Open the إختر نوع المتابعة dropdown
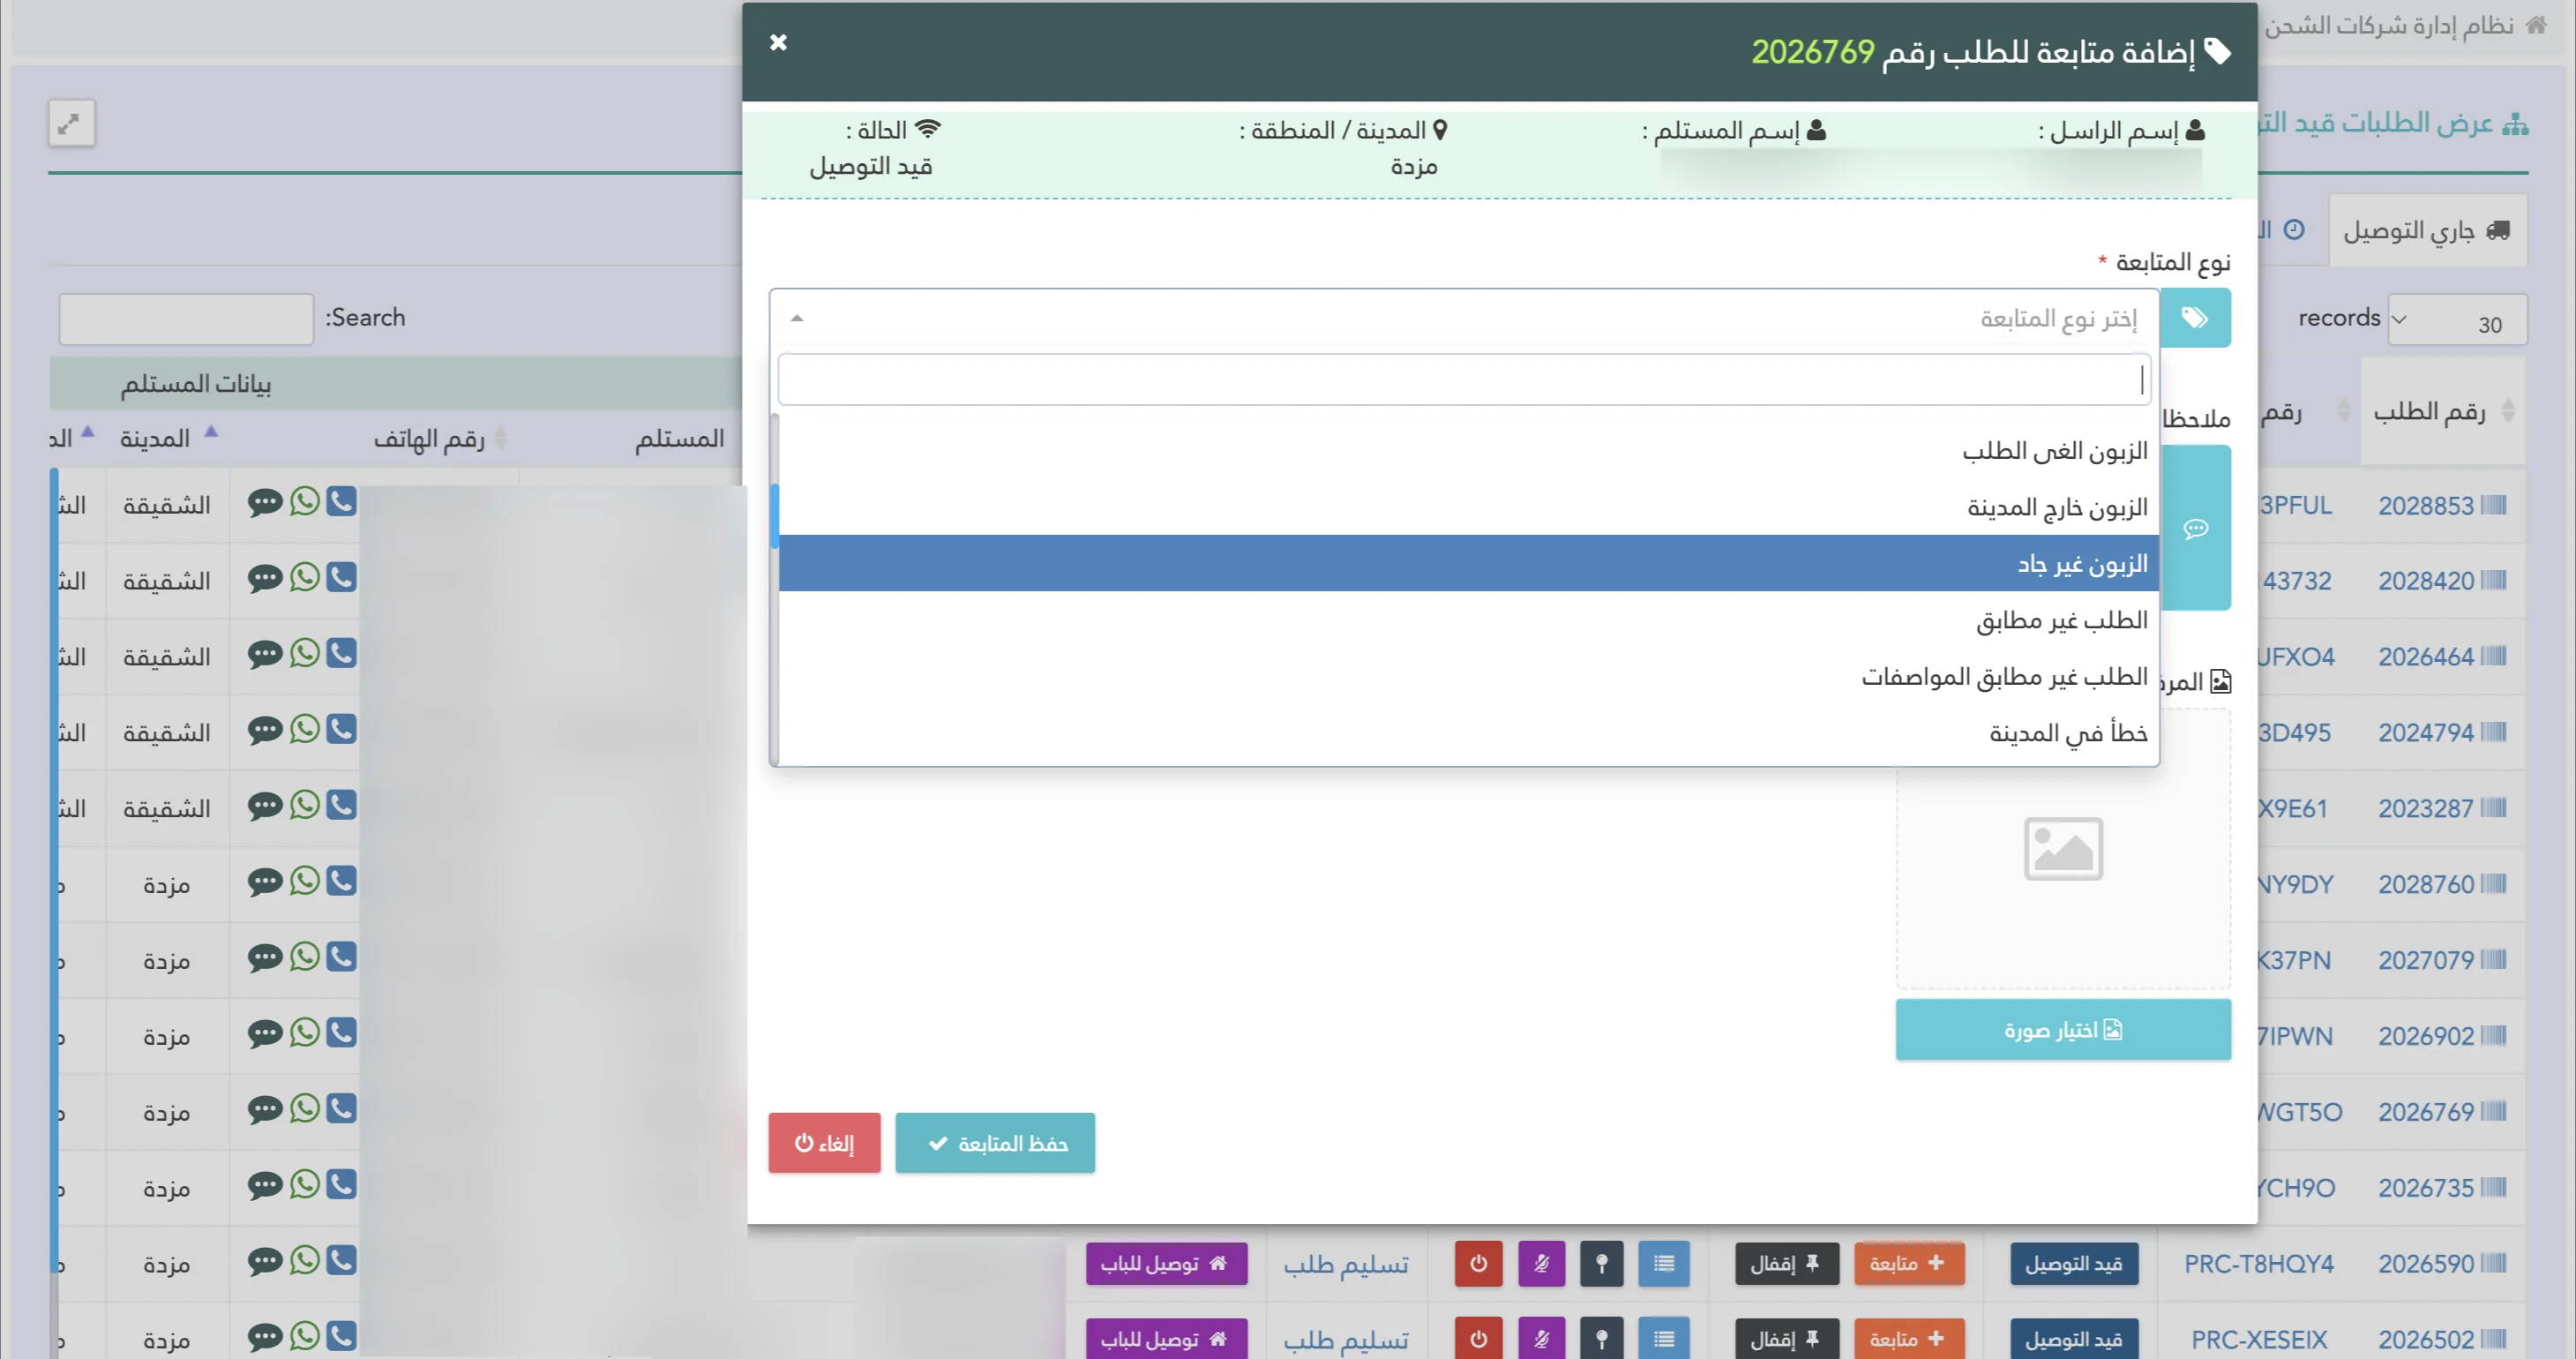The width and height of the screenshot is (2576, 1359). click(x=1464, y=318)
